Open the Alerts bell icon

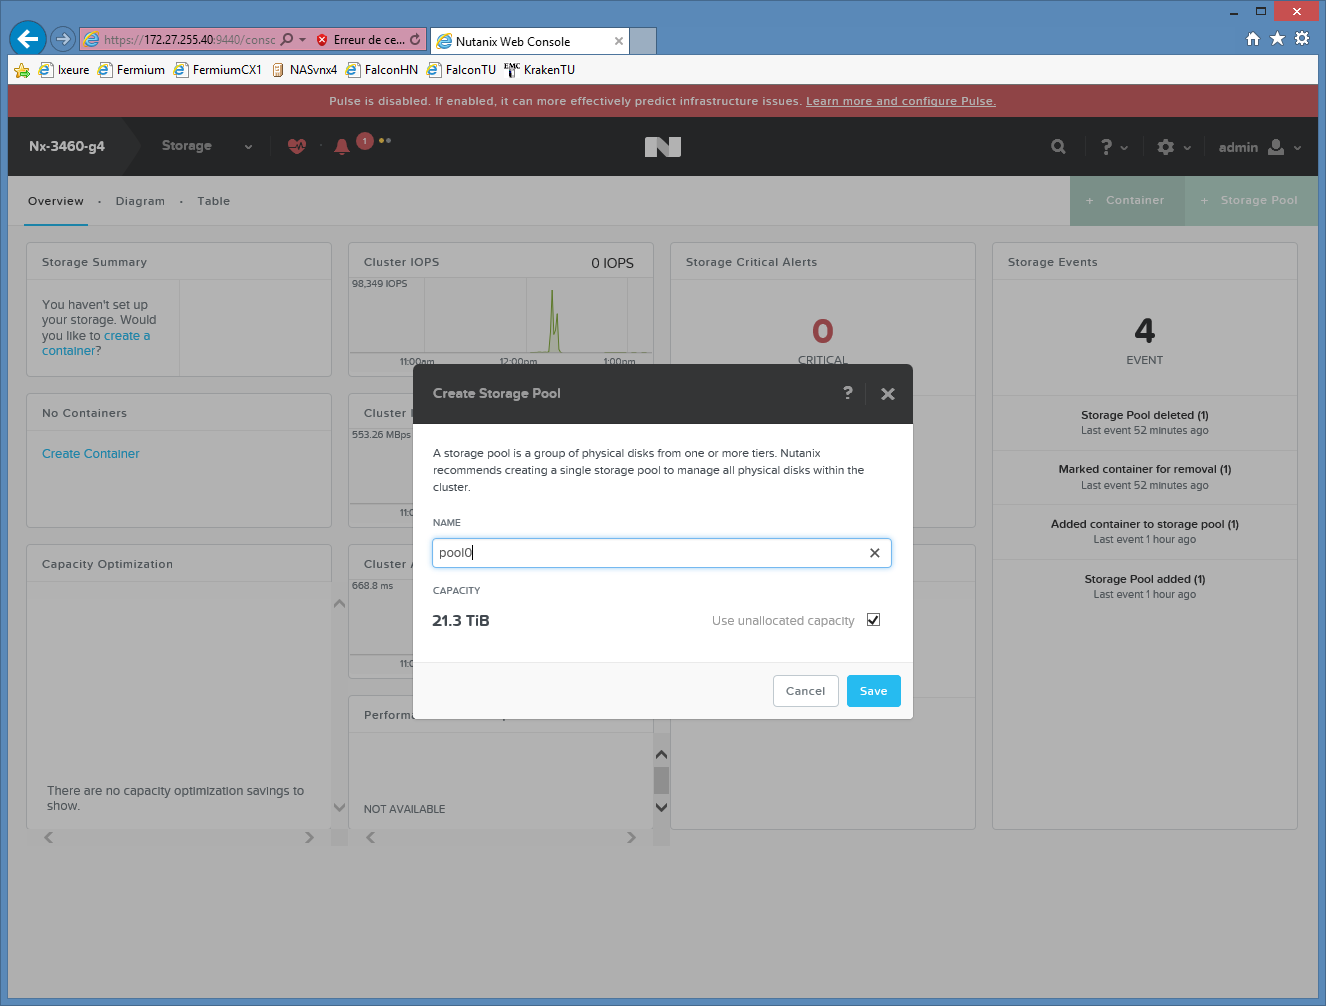tap(342, 147)
